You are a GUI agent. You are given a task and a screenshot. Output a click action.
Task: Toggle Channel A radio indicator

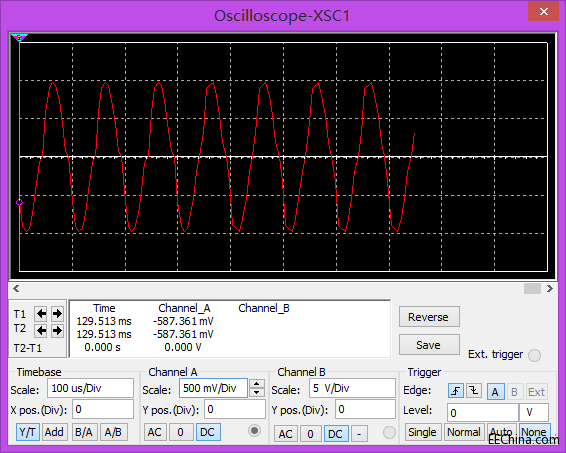254,431
